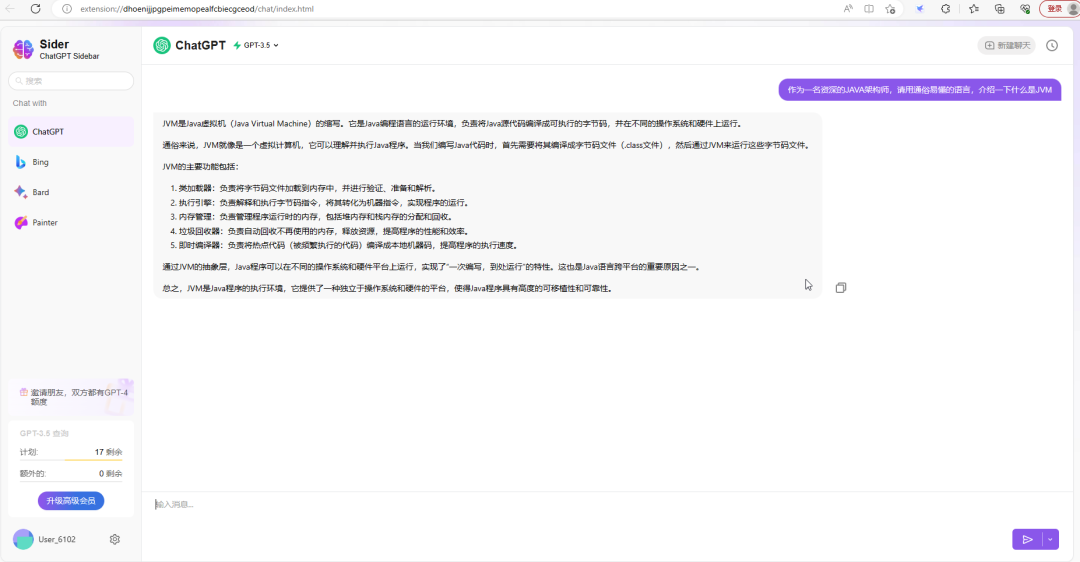
Task: Open the favorites list icon
Action: click(x=974, y=9)
